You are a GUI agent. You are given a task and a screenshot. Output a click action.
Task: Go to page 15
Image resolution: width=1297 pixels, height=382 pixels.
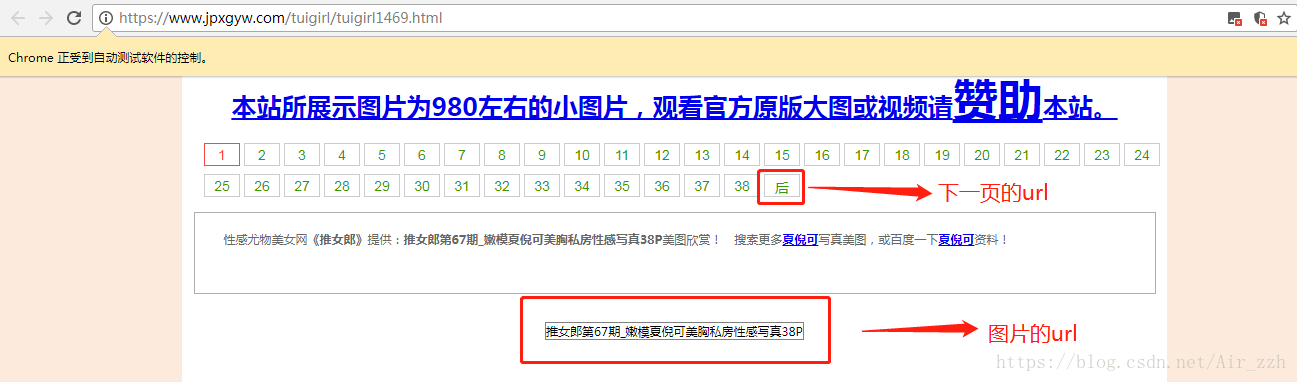click(782, 155)
